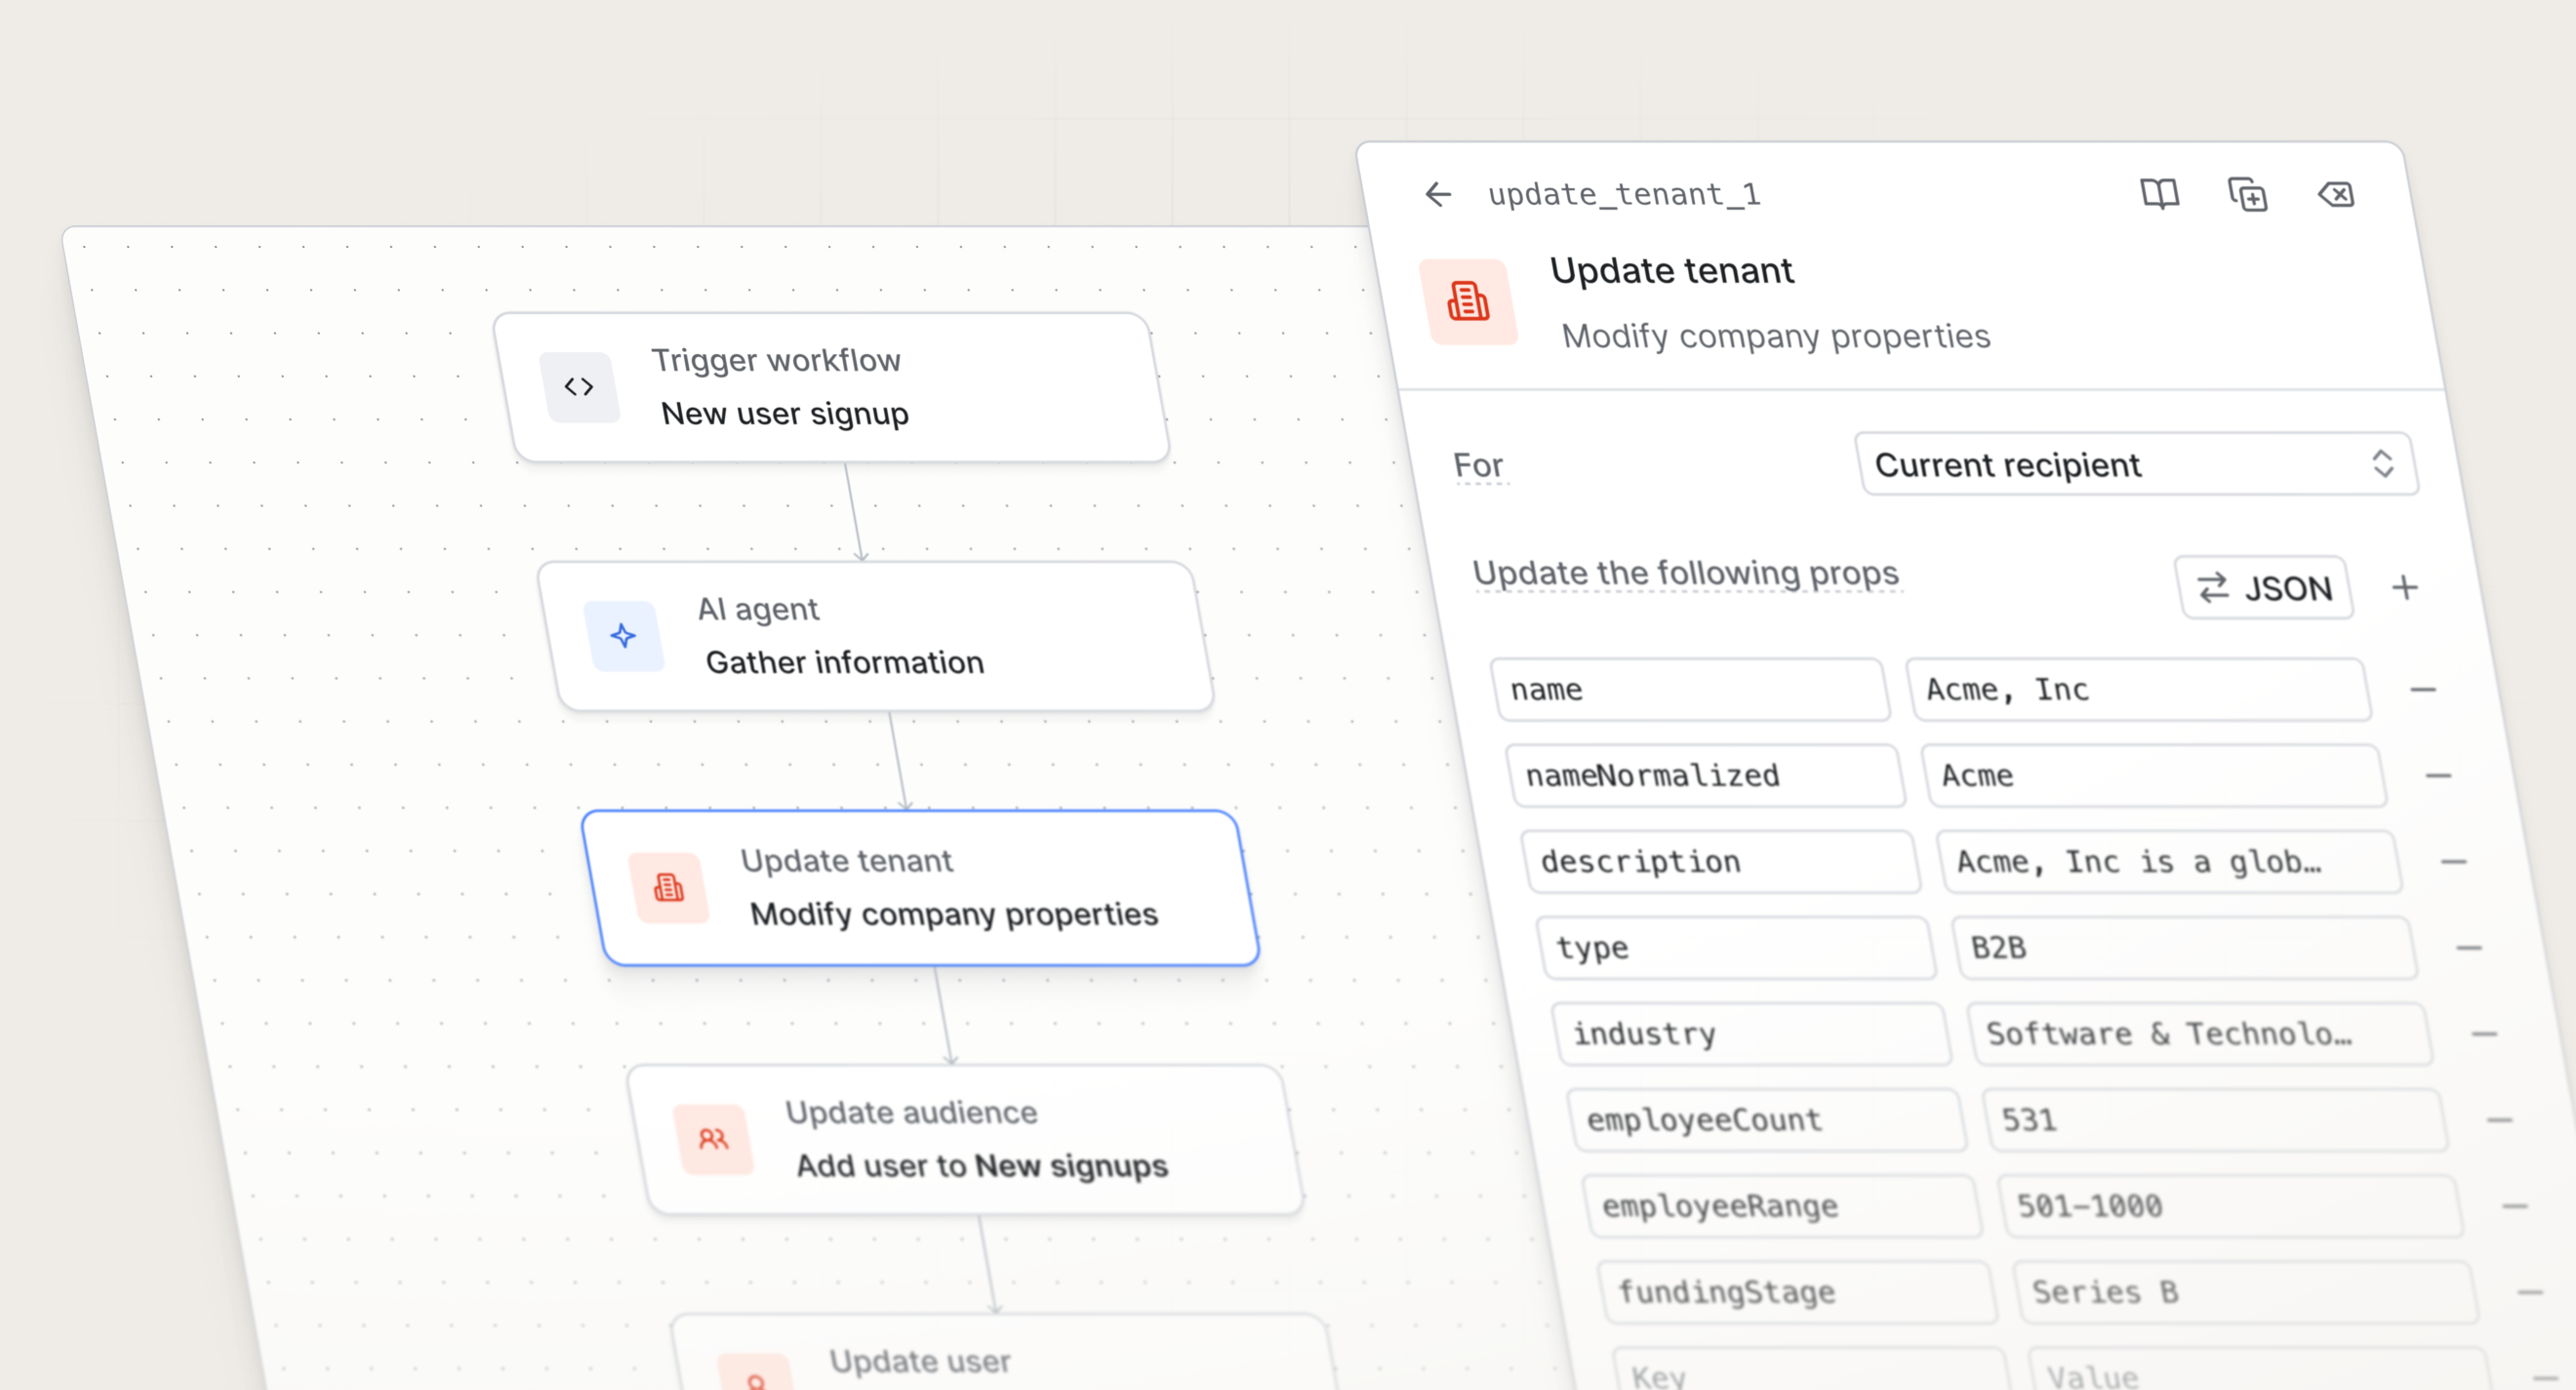
Task: Open the Current recipient dropdown
Action: coord(2136,465)
